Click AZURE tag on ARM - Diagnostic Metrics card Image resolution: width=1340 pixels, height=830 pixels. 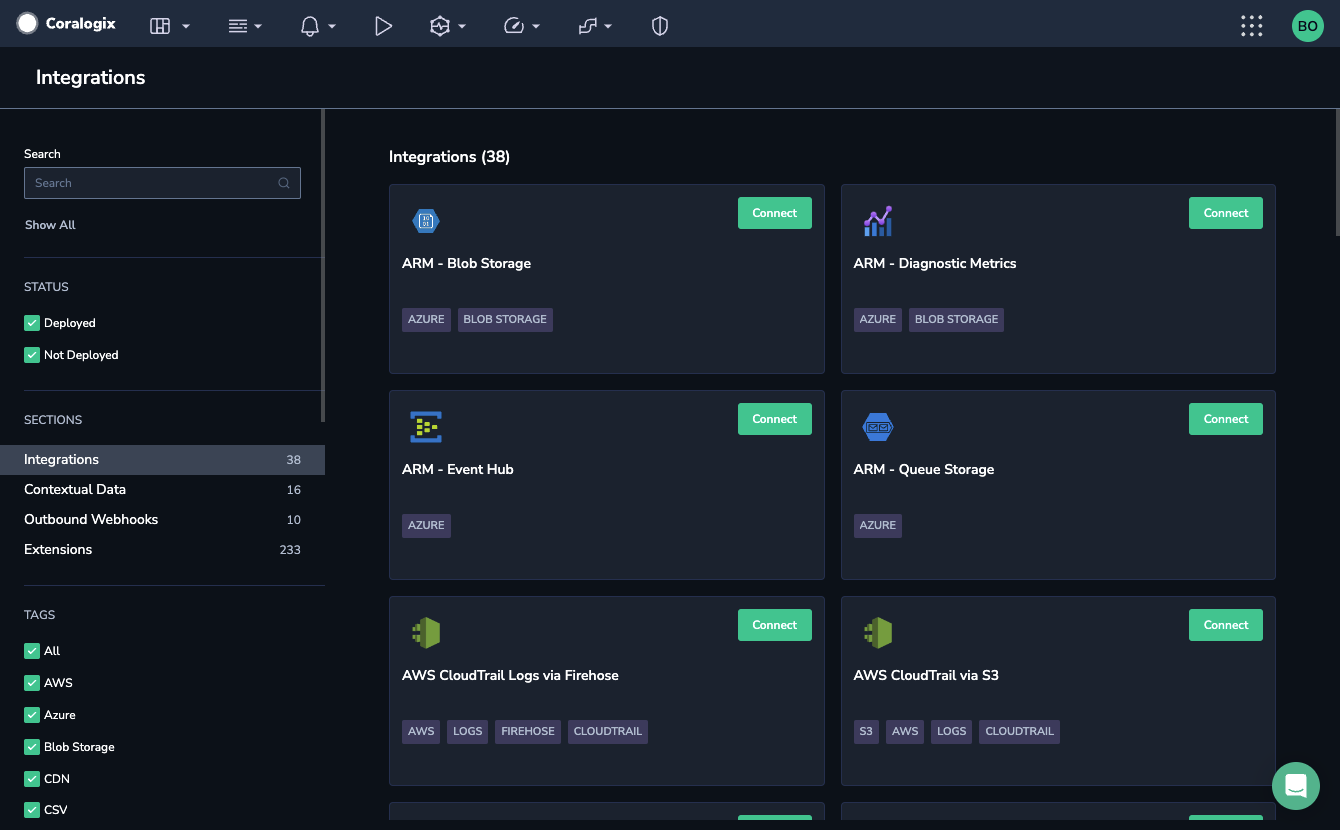pos(878,320)
